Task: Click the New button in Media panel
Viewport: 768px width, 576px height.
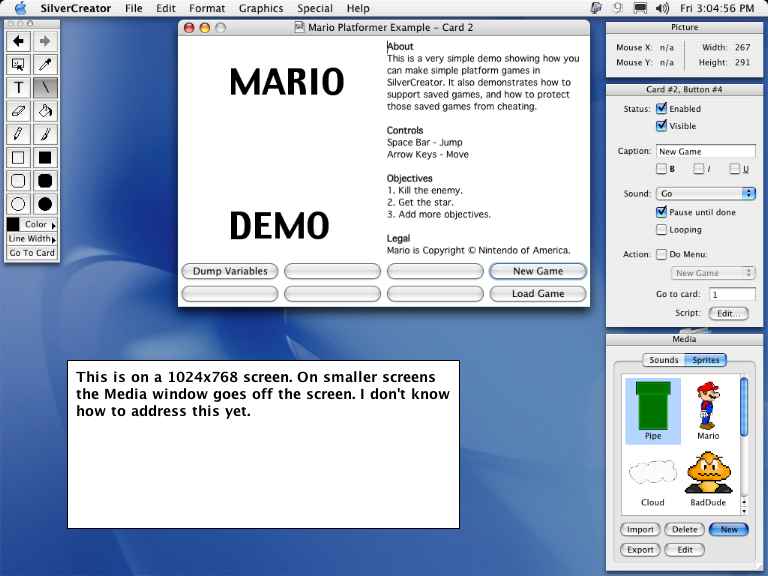Action: pyautogui.click(x=729, y=529)
